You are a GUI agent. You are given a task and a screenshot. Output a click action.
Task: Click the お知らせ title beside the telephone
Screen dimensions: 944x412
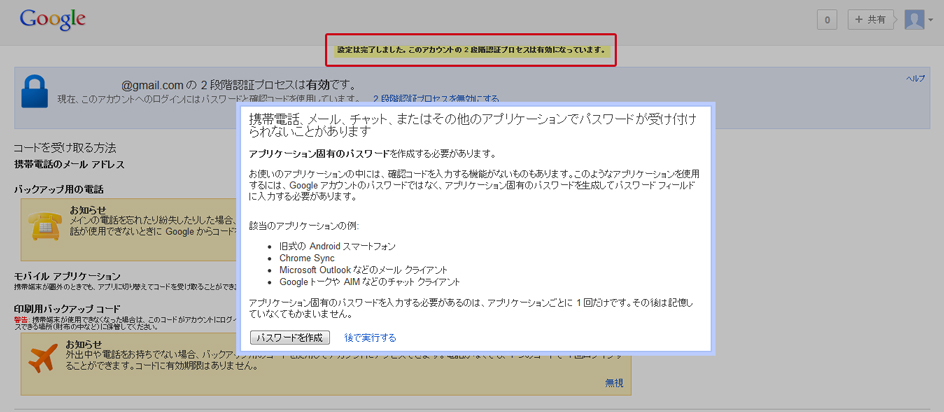coord(88,210)
